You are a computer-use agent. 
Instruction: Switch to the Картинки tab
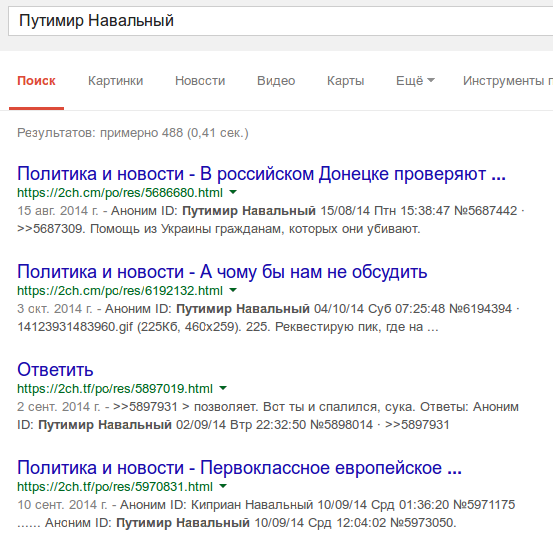click(x=115, y=81)
